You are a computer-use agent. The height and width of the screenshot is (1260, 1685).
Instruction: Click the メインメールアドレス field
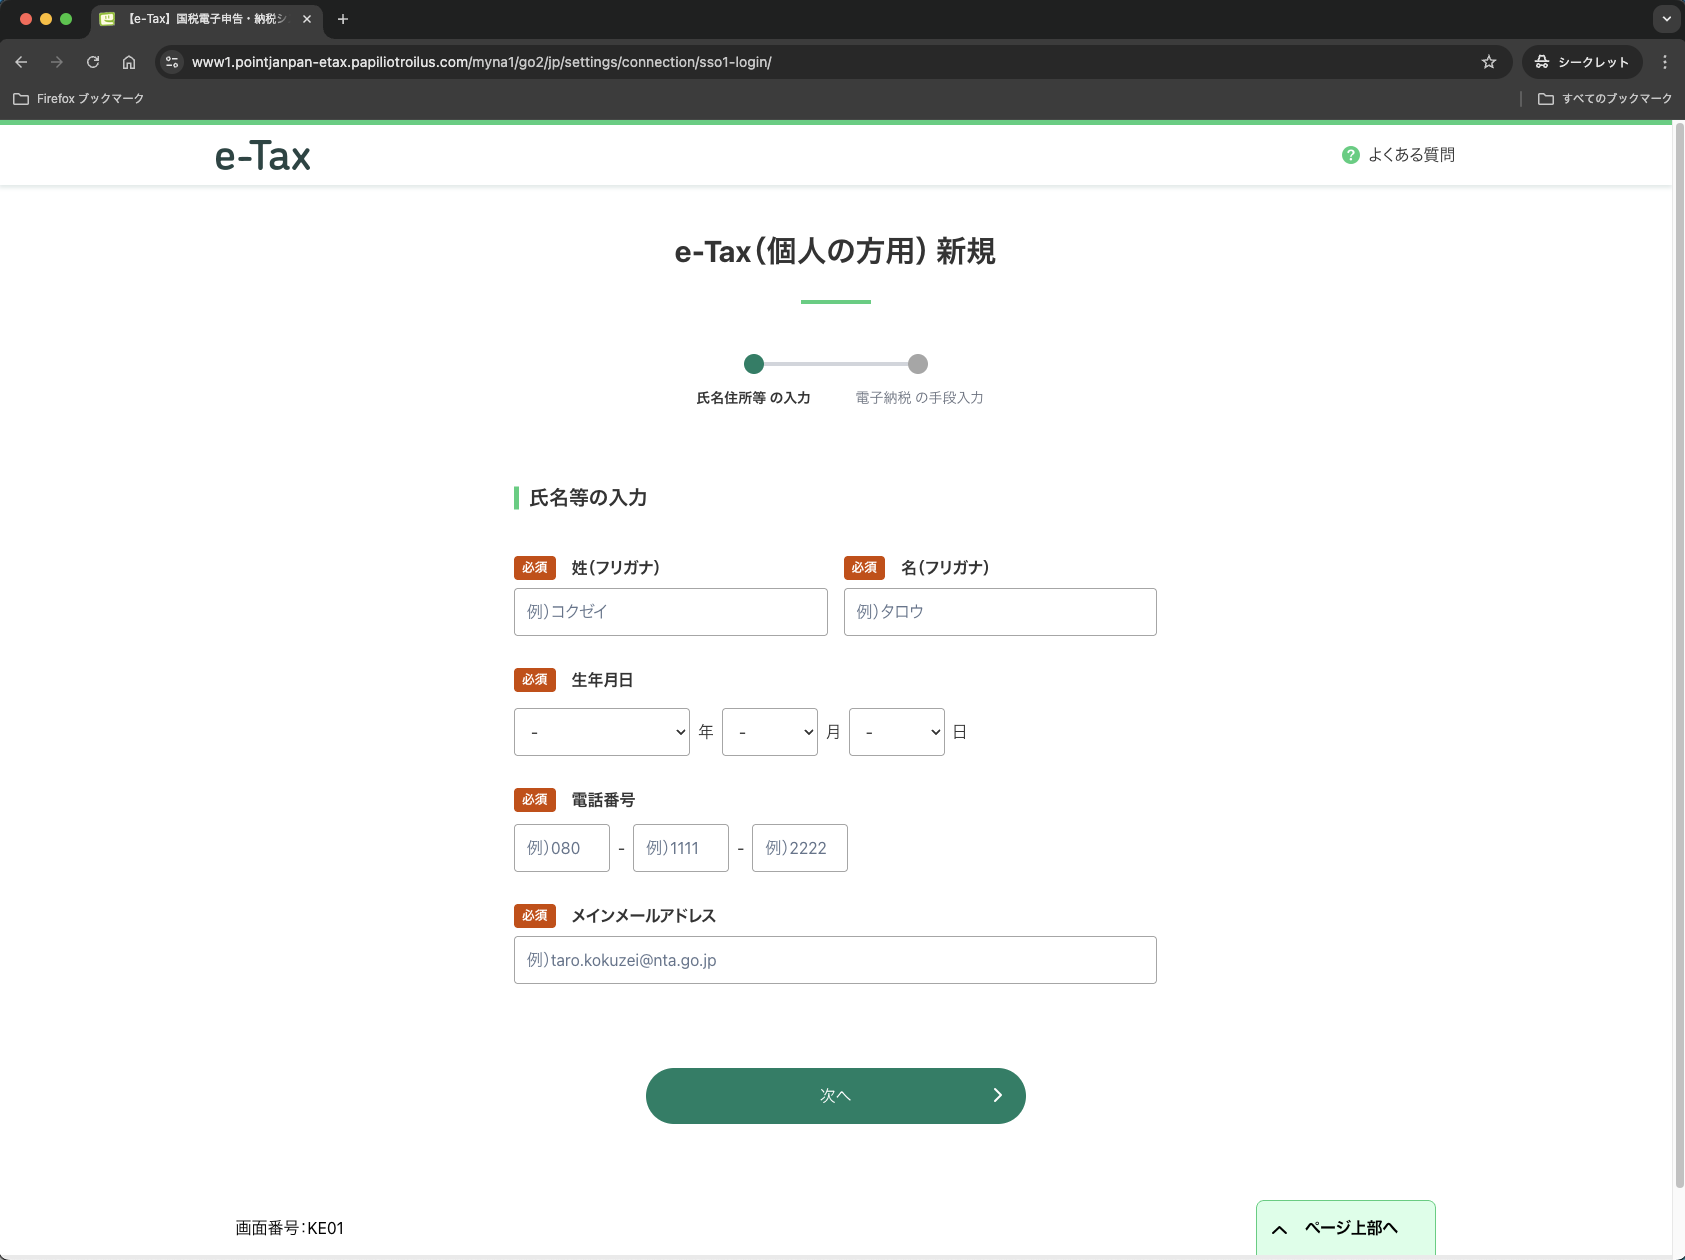click(x=835, y=959)
